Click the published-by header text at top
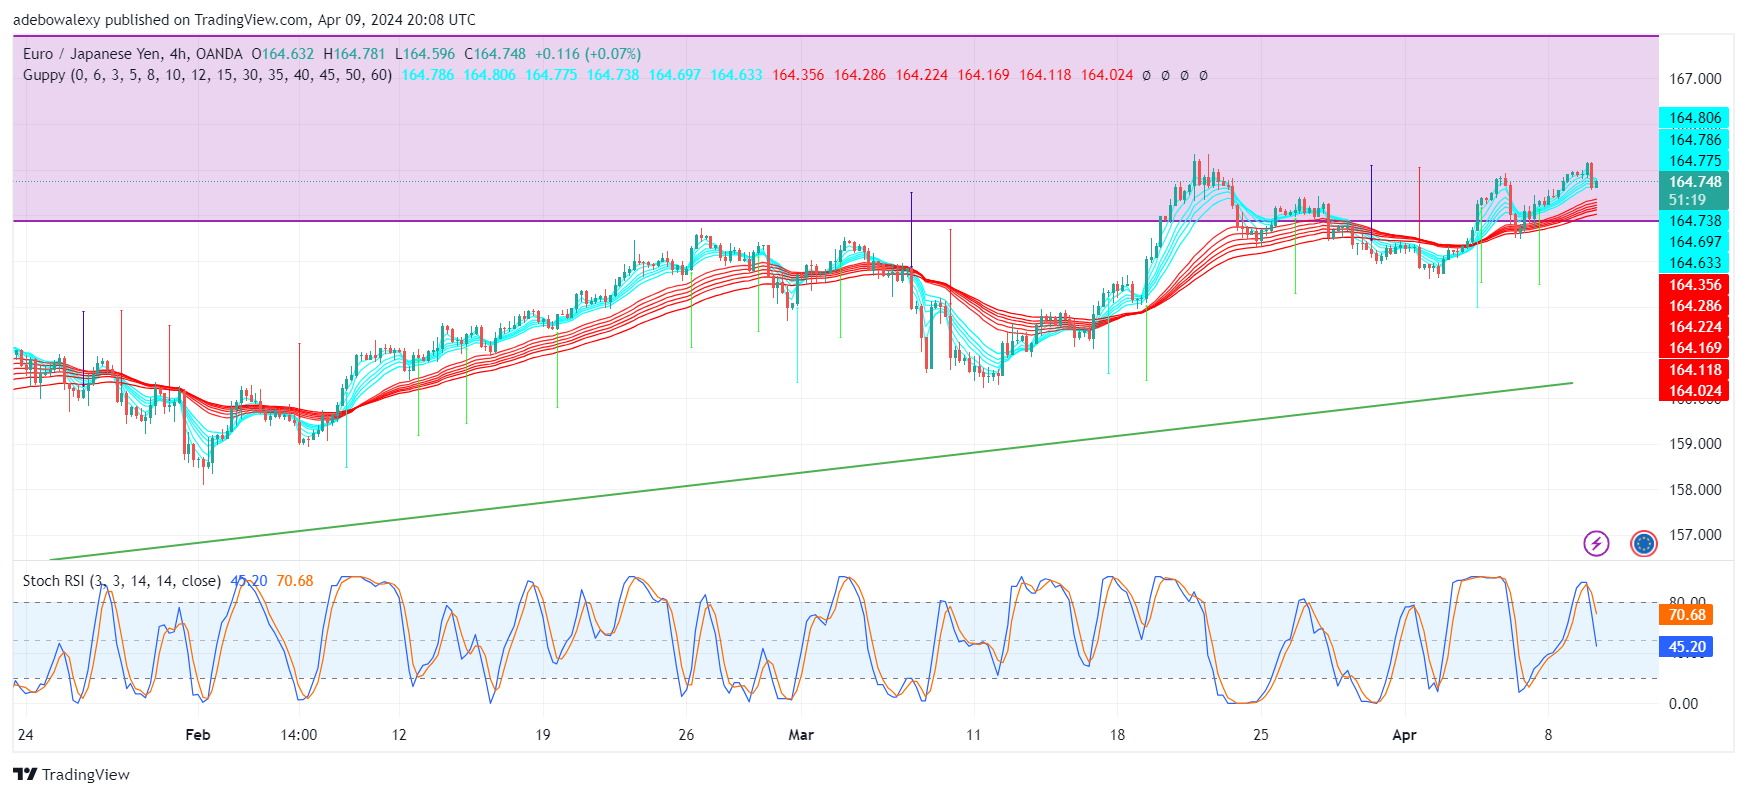The height and width of the screenshot is (796, 1747). pos(244,20)
